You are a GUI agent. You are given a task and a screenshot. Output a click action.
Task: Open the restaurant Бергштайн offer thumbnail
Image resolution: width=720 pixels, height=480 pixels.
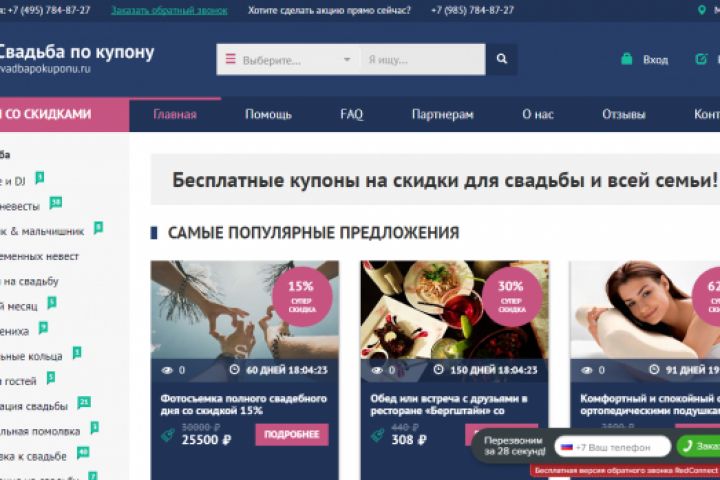pyautogui.click(x=454, y=310)
